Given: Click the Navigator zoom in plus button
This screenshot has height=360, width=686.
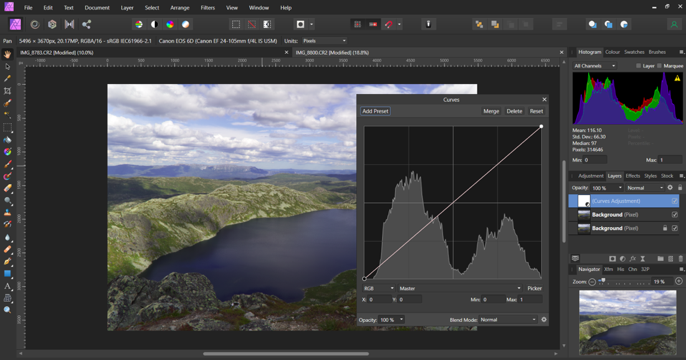Looking at the screenshot, I should click(679, 281).
